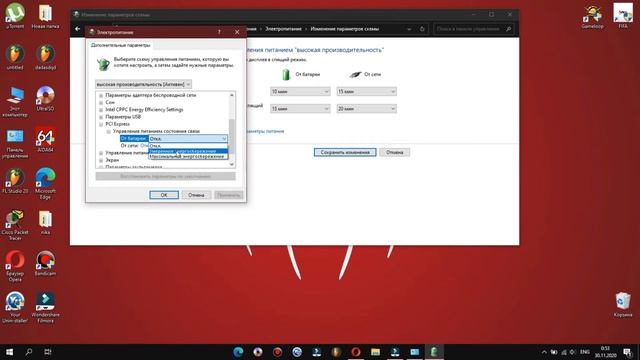640x360 pixels.
Task: Select the Браузер Opera desktop icon
Action: [15, 266]
